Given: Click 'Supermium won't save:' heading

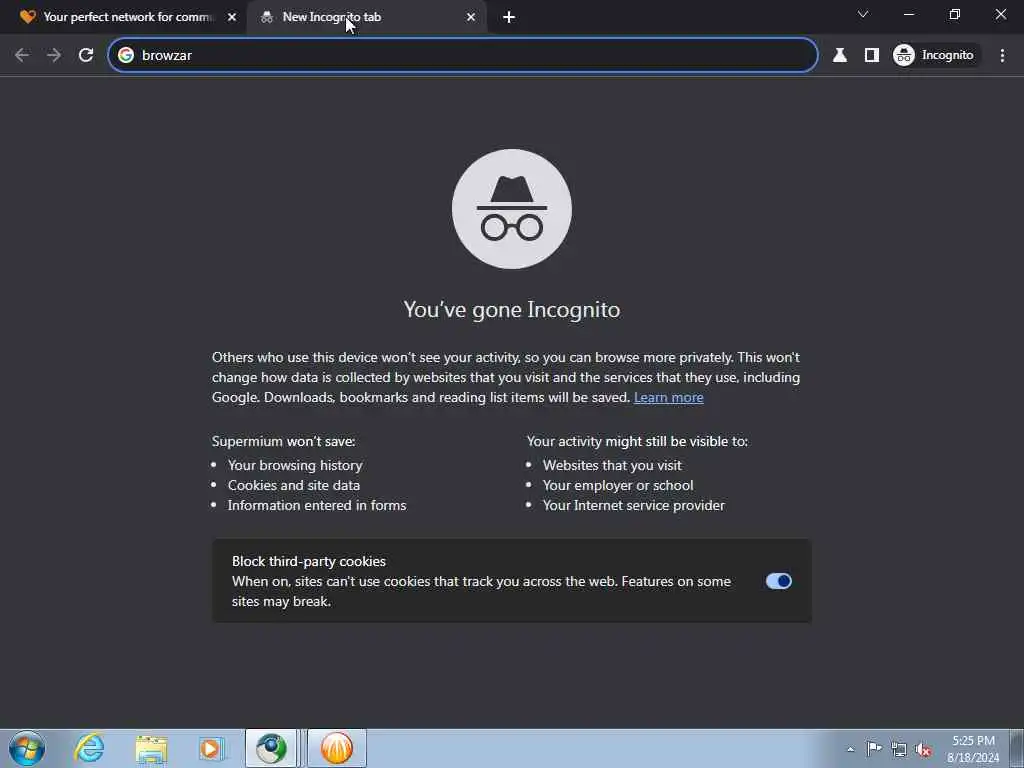Looking at the screenshot, I should [283, 441].
